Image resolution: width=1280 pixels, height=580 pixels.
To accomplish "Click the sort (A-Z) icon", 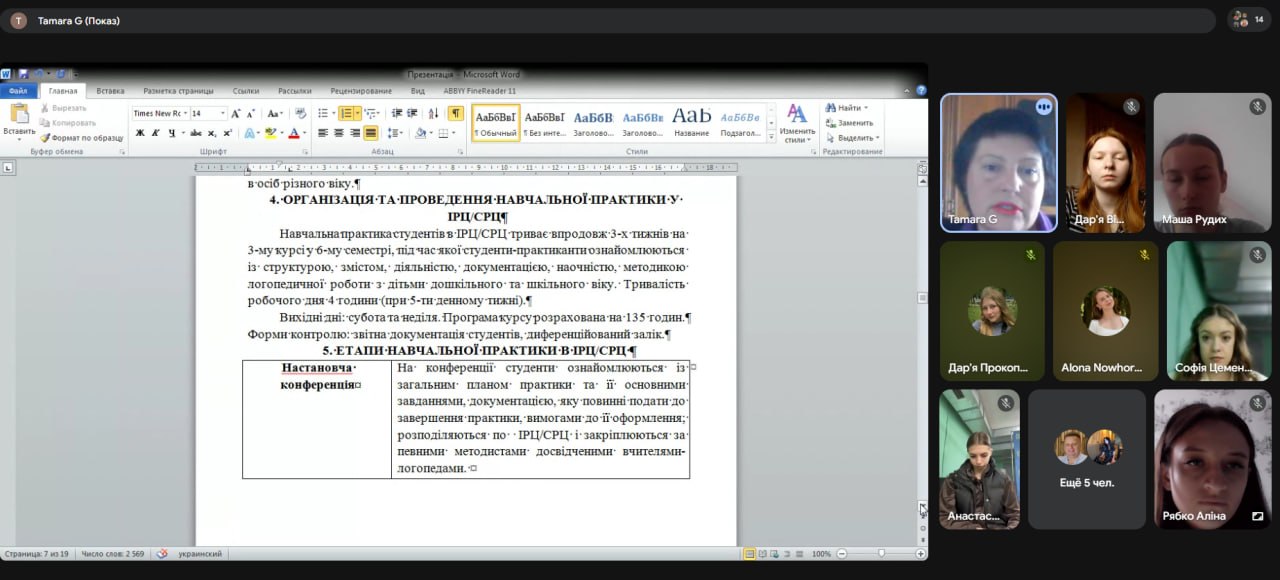I will [x=432, y=113].
